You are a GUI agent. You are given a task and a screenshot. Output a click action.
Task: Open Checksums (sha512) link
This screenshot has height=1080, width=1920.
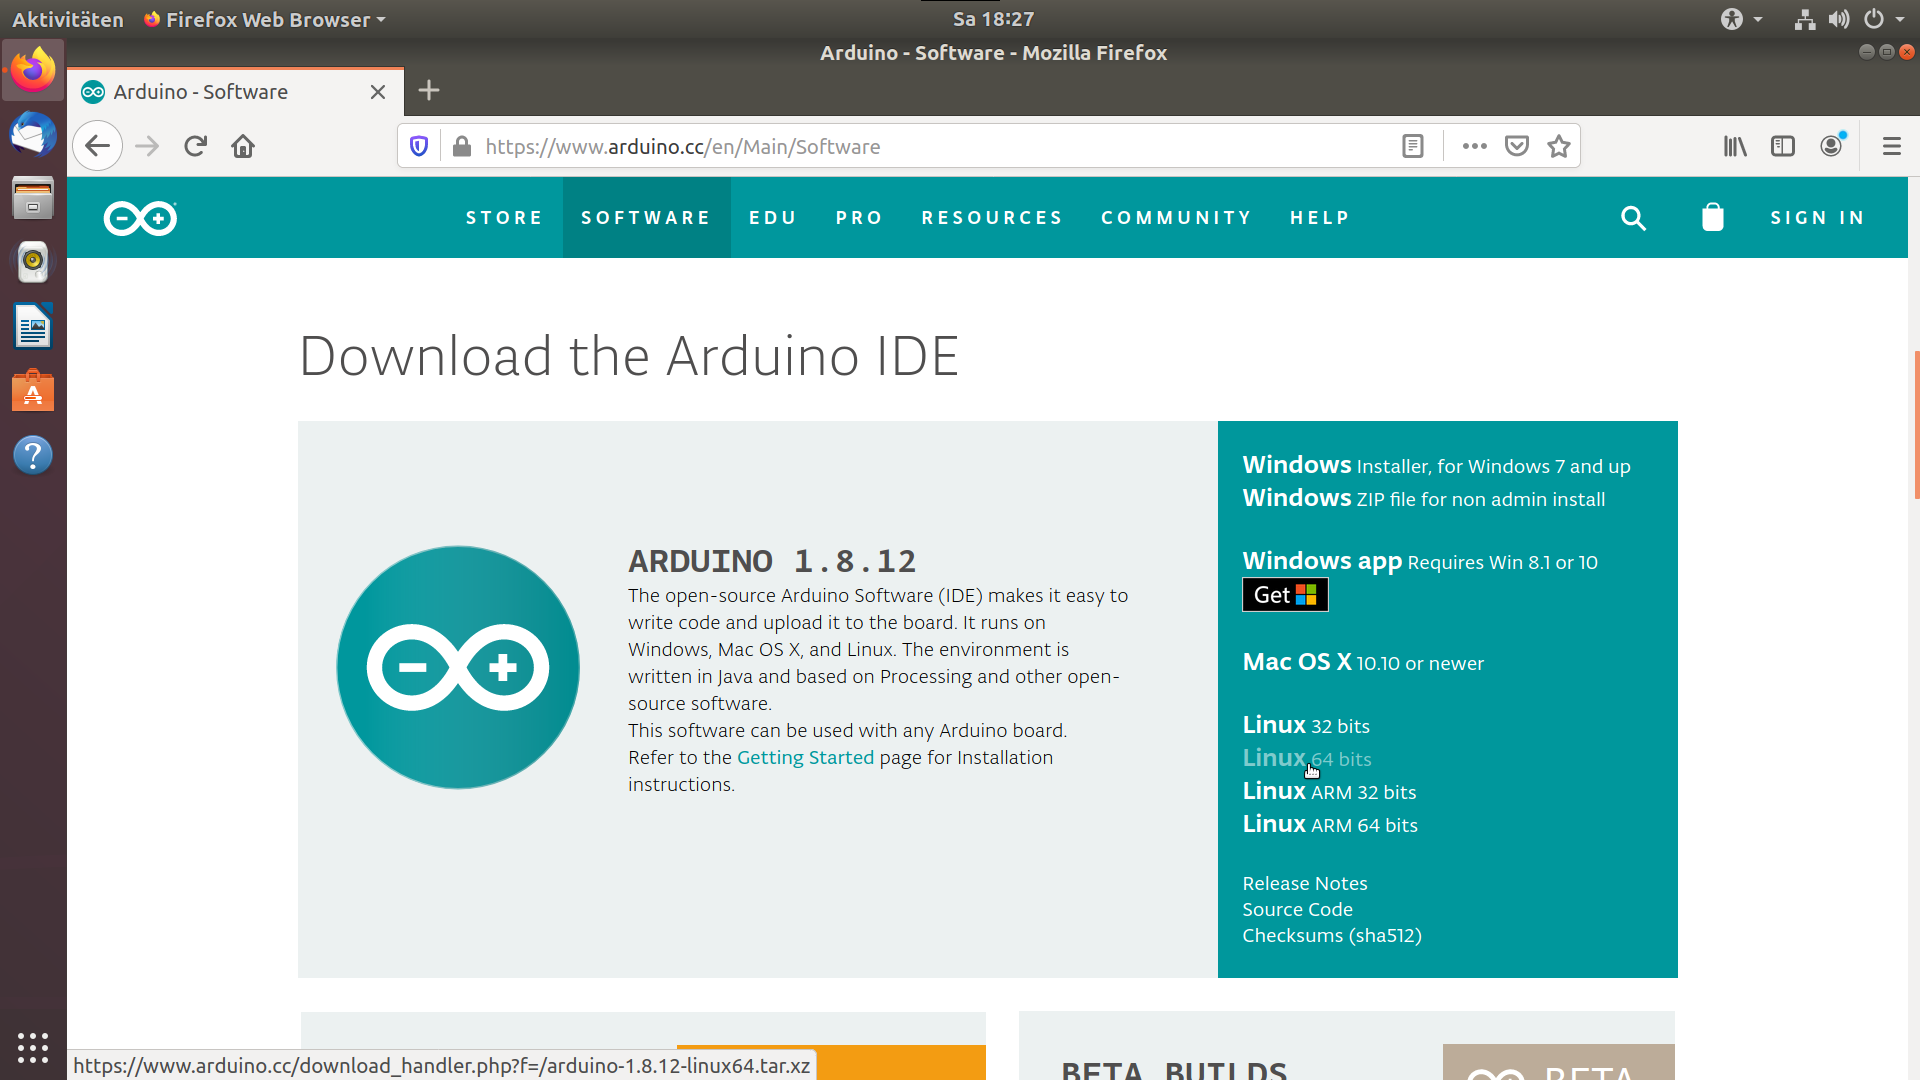pos(1332,935)
